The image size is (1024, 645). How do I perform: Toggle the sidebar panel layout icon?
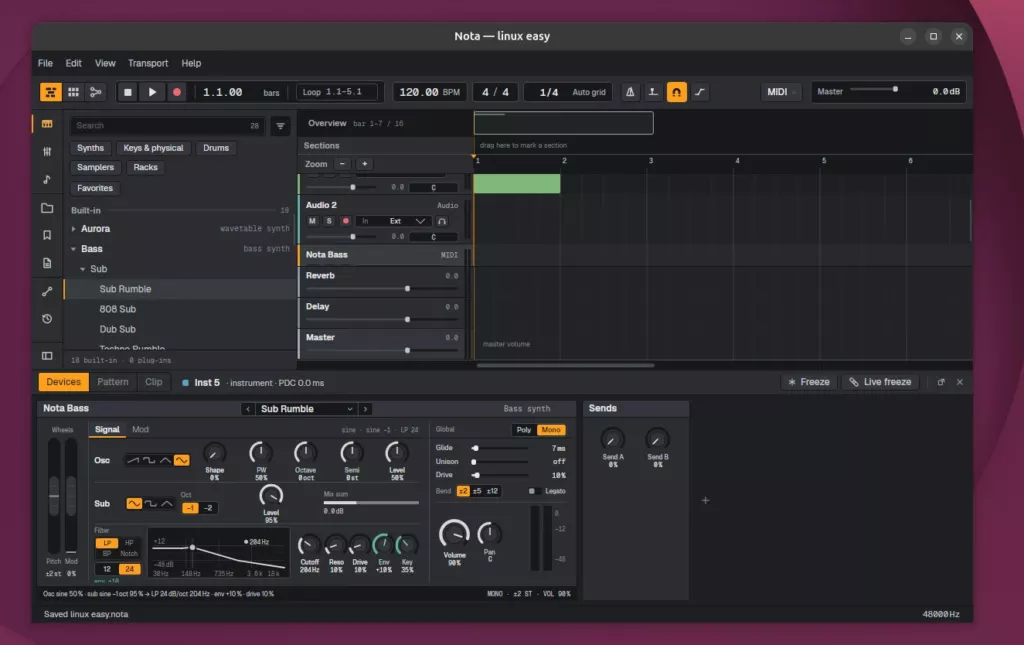click(47, 356)
